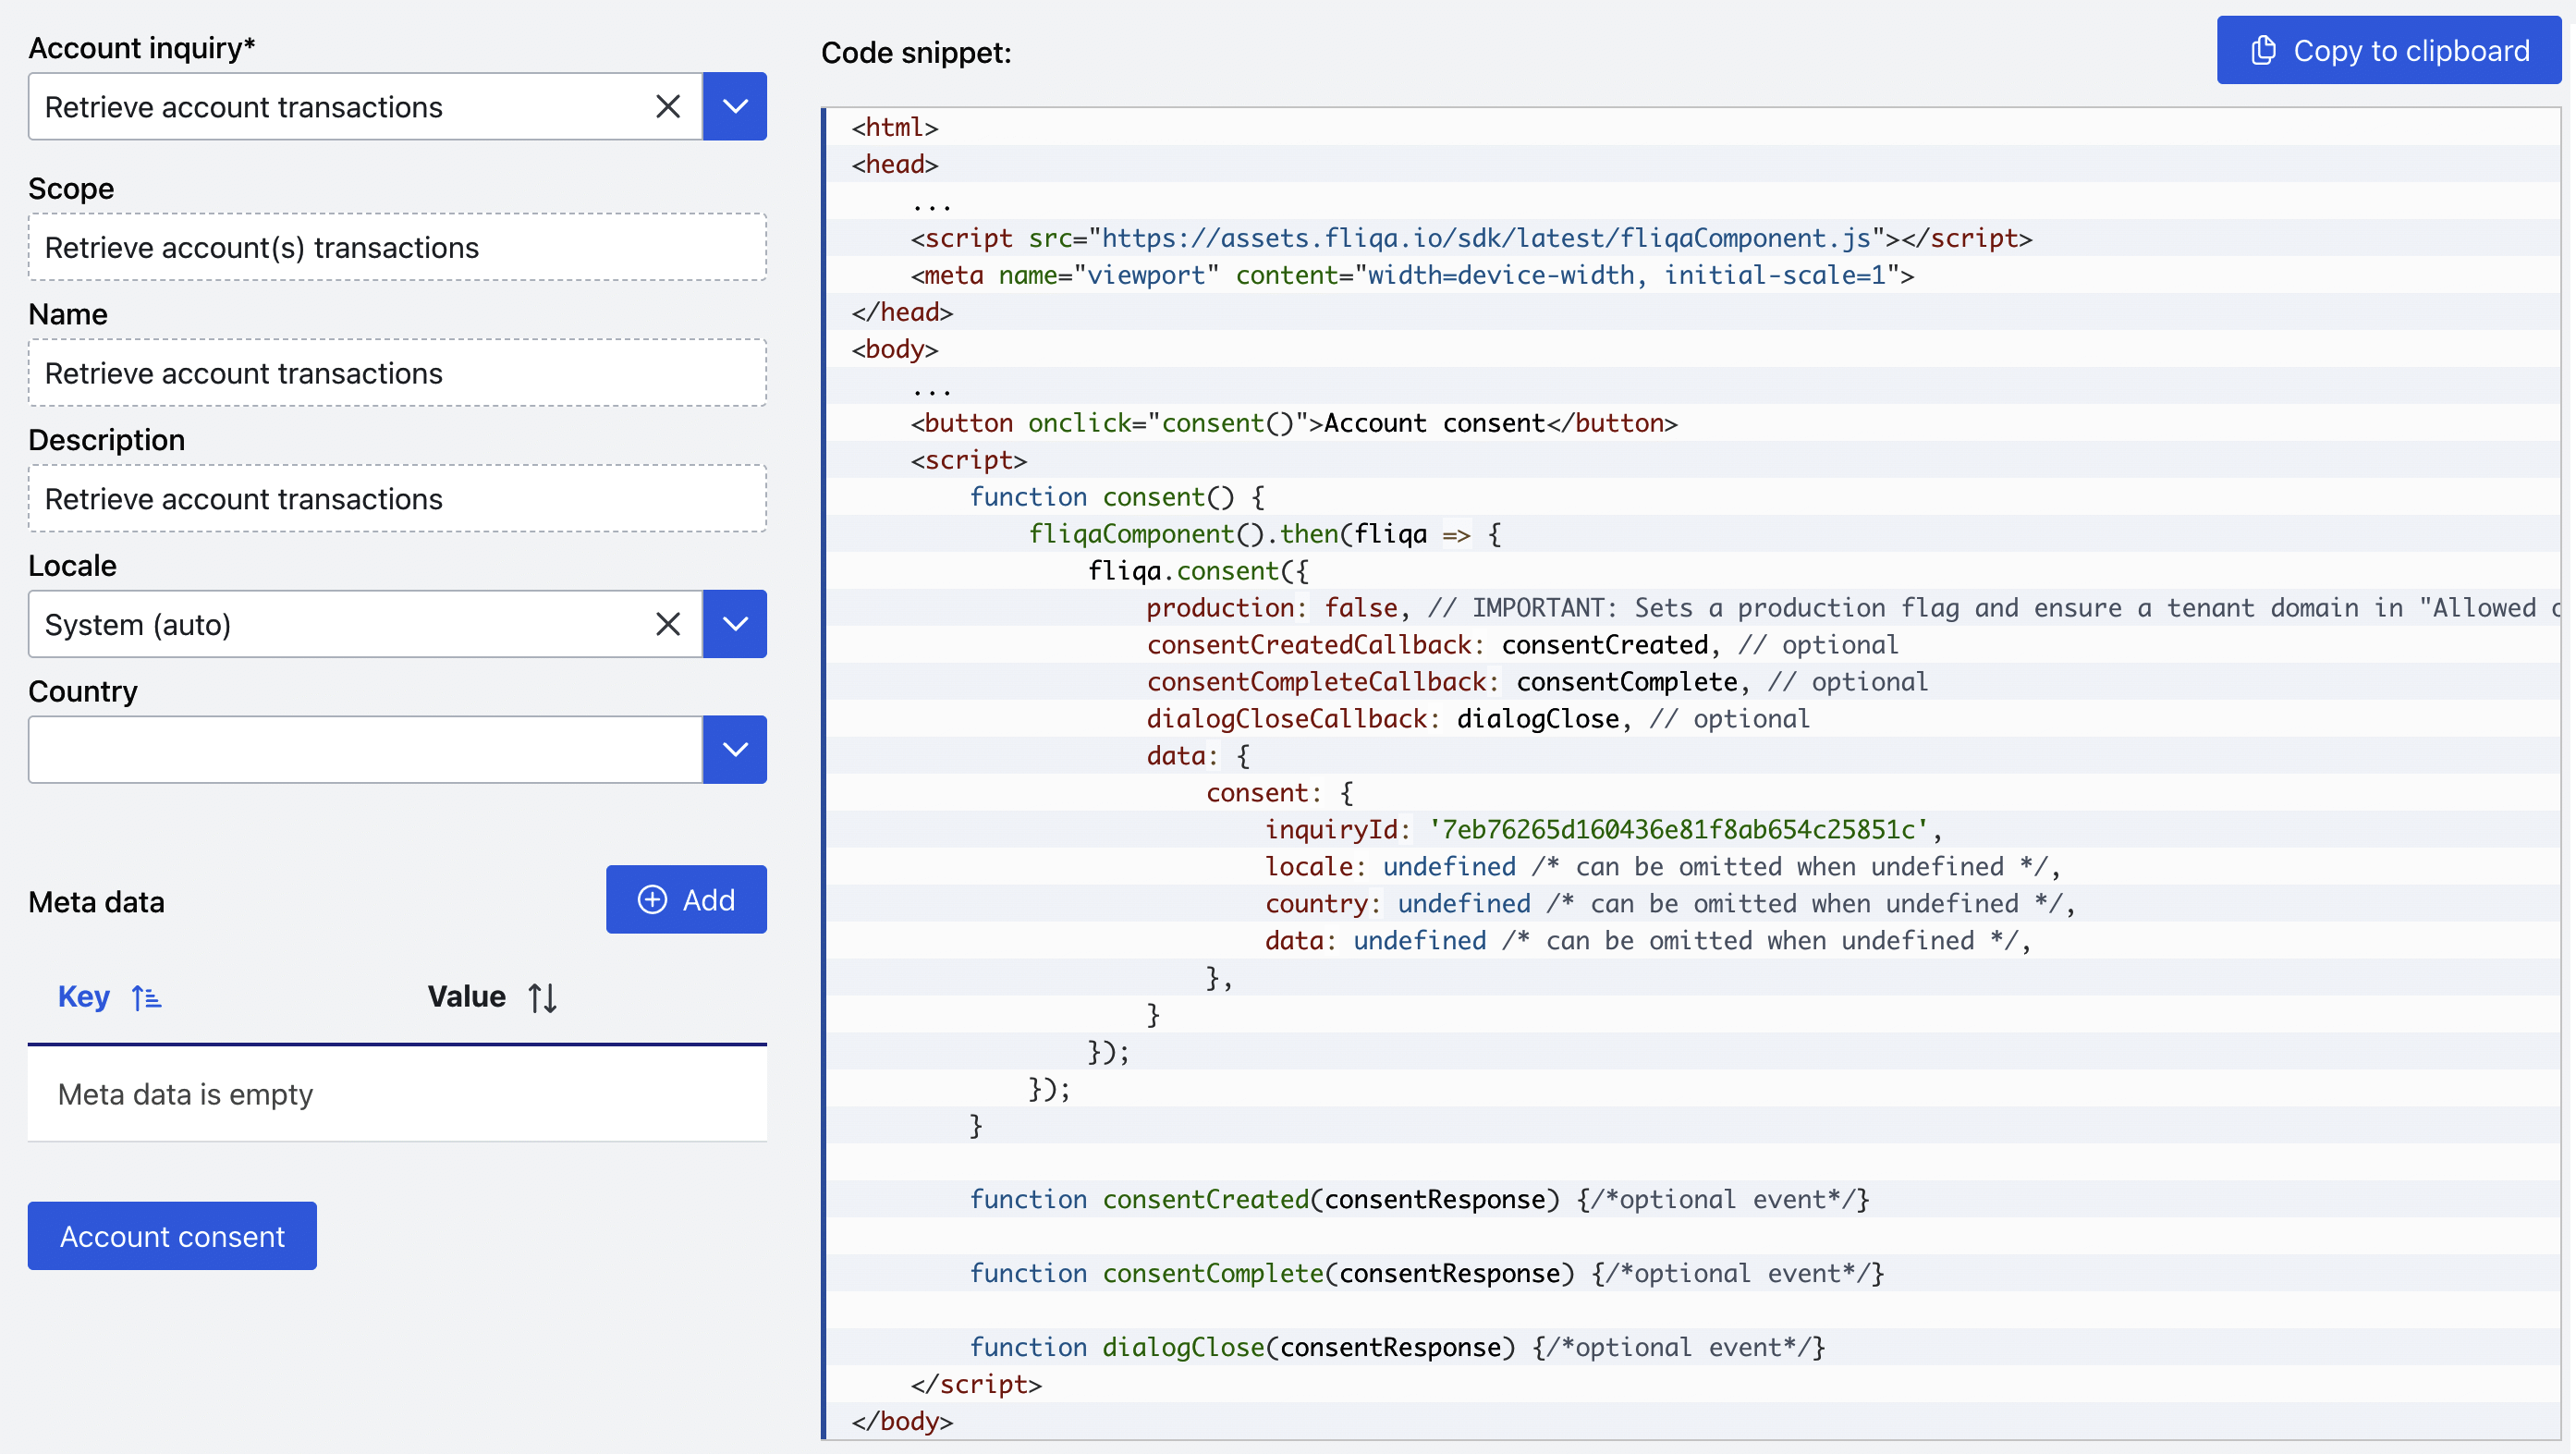Clear the Account inquiry selection
The width and height of the screenshot is (2576, 1454).
(x=668, y=106)
